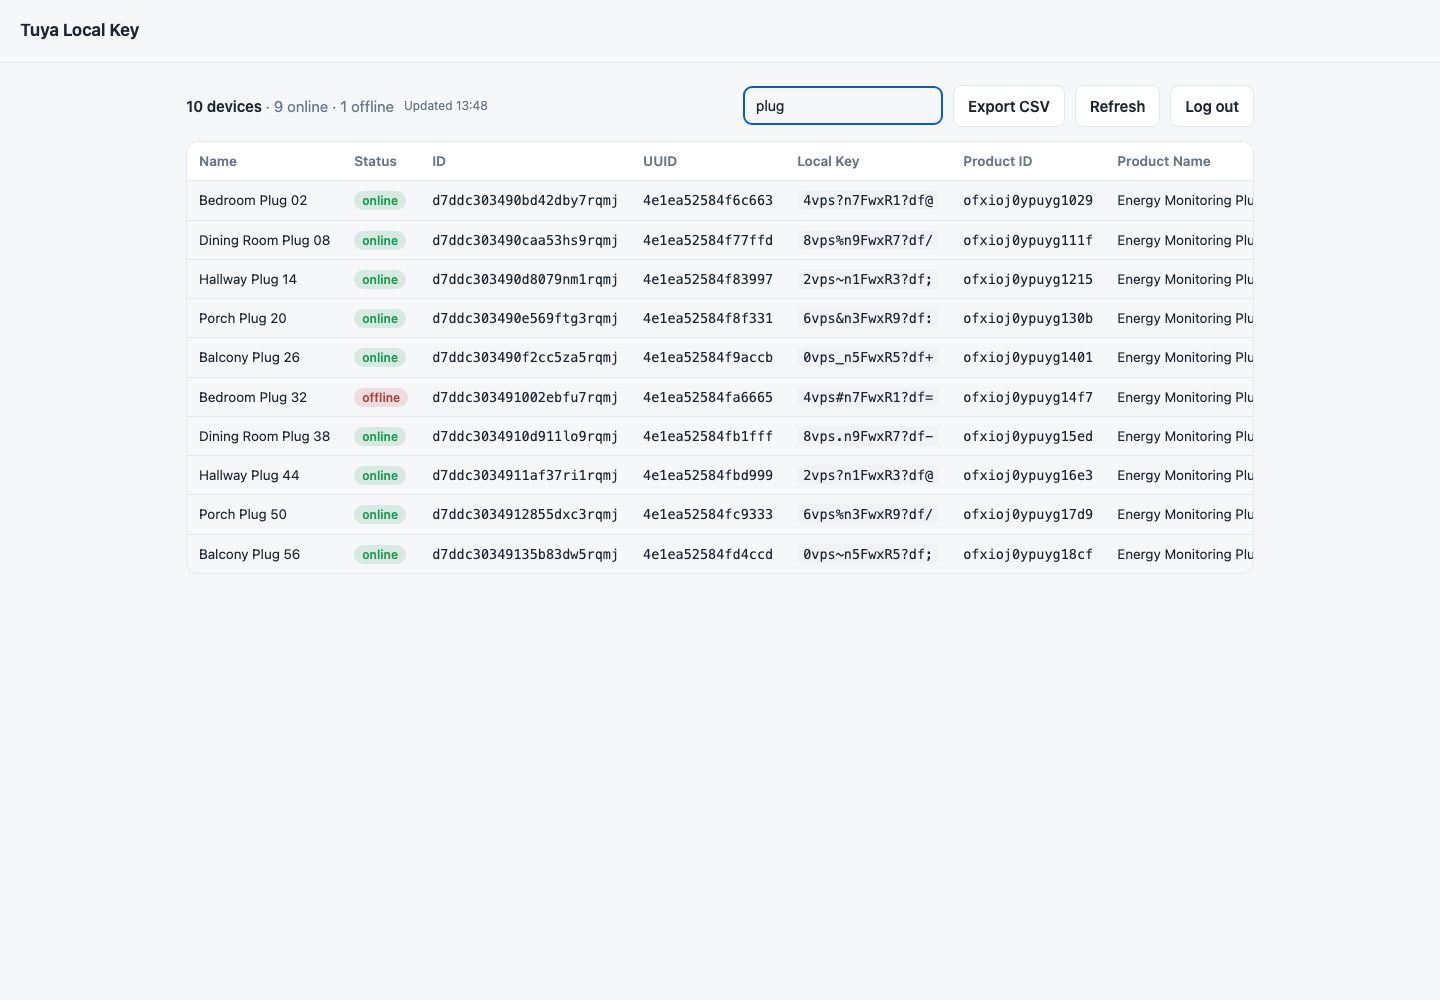Click the online badge for Porch Plug 20
Viewport: 1440px width, 1000px height.
tap(380, 318)
